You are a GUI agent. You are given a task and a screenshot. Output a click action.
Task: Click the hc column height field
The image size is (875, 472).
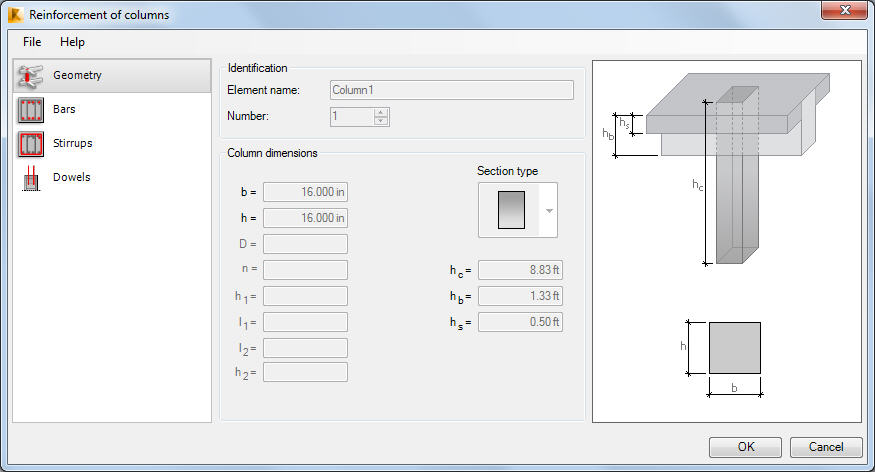(x=520, y=270)
